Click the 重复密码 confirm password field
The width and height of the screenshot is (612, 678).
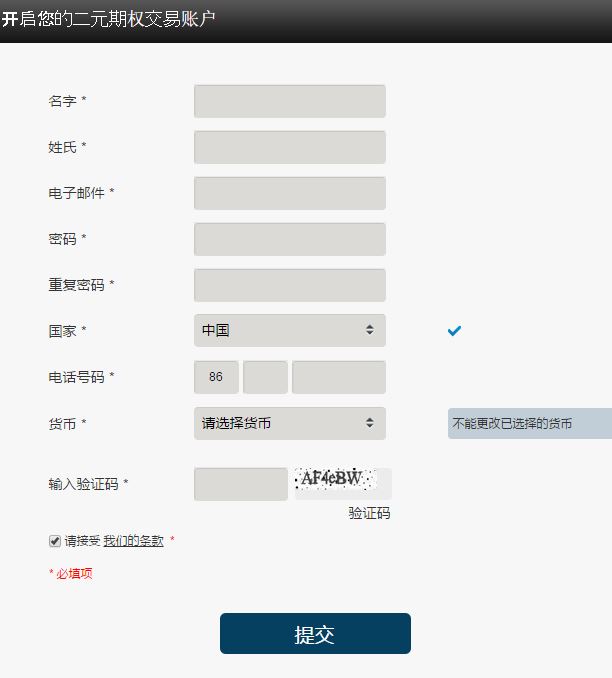[x=289, y=285]
